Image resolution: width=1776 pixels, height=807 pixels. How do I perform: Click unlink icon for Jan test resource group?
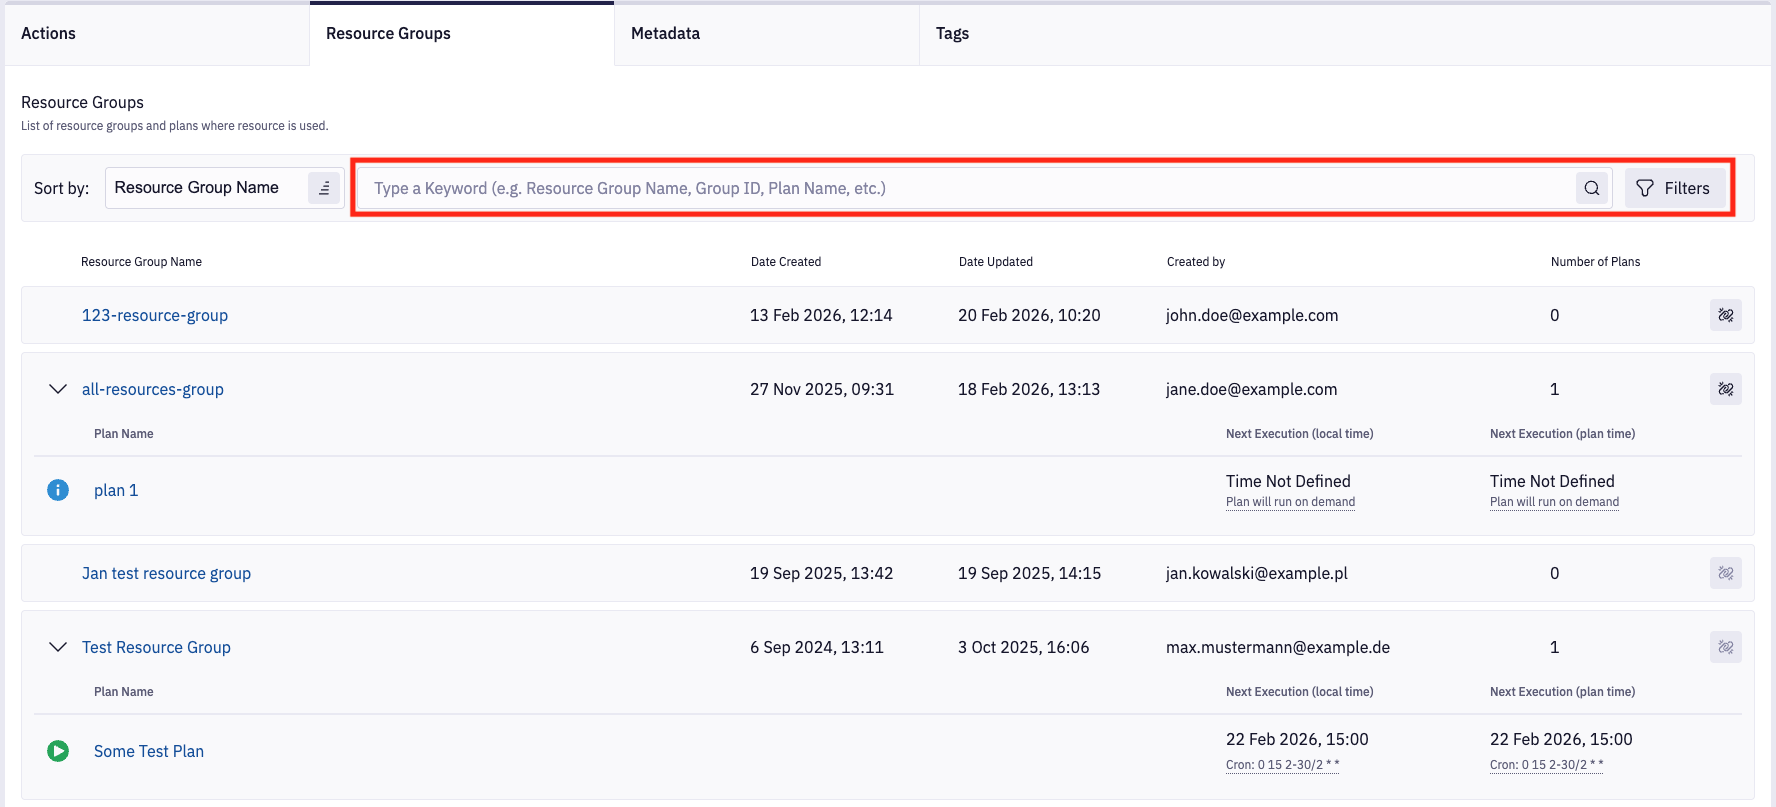click(x=1725, y=573)
